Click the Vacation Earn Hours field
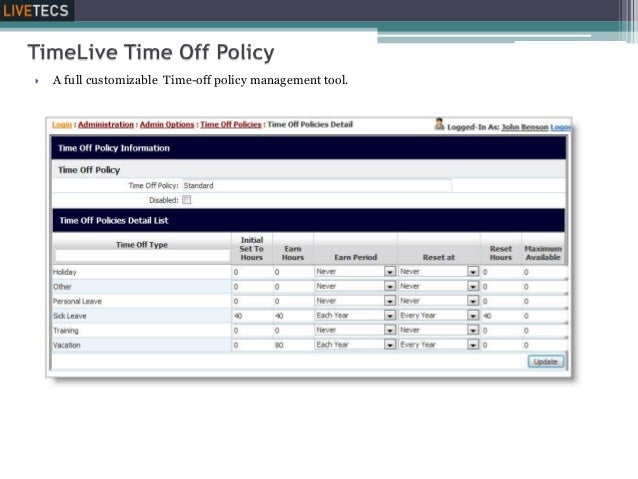Image resolution: width=638 pixels, height=479 pixels. (293, 345)
